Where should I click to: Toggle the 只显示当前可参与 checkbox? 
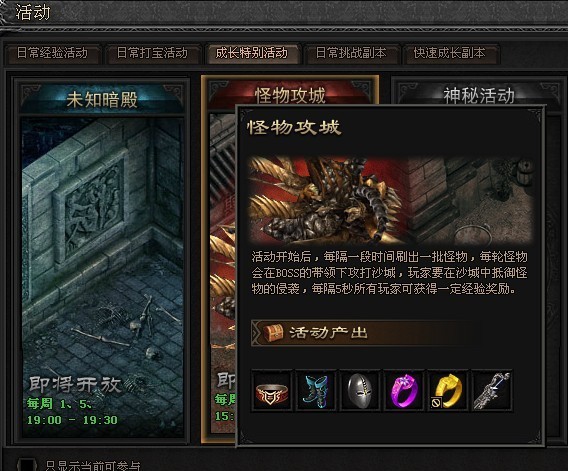27,465
